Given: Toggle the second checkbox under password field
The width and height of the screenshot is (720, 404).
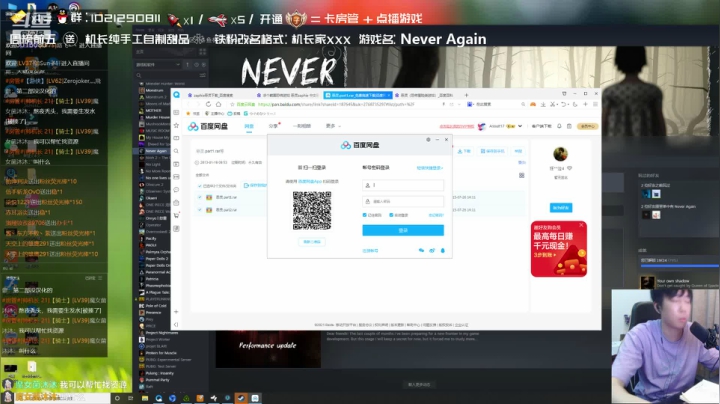Looking at the screenshot, I should pyautogui.click(x=391, y=215).
